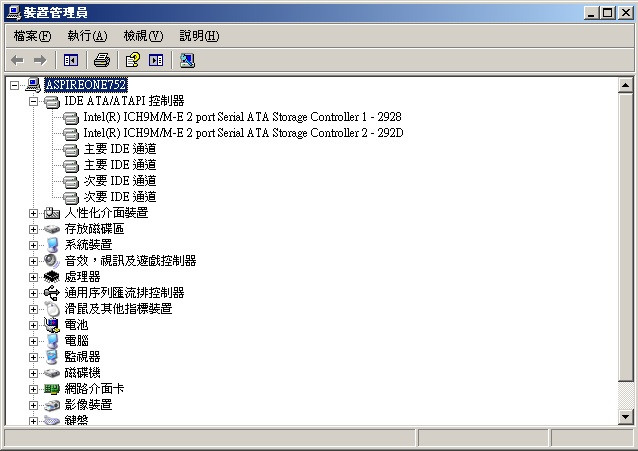Minimize the 裝置管理員 window

592,13
